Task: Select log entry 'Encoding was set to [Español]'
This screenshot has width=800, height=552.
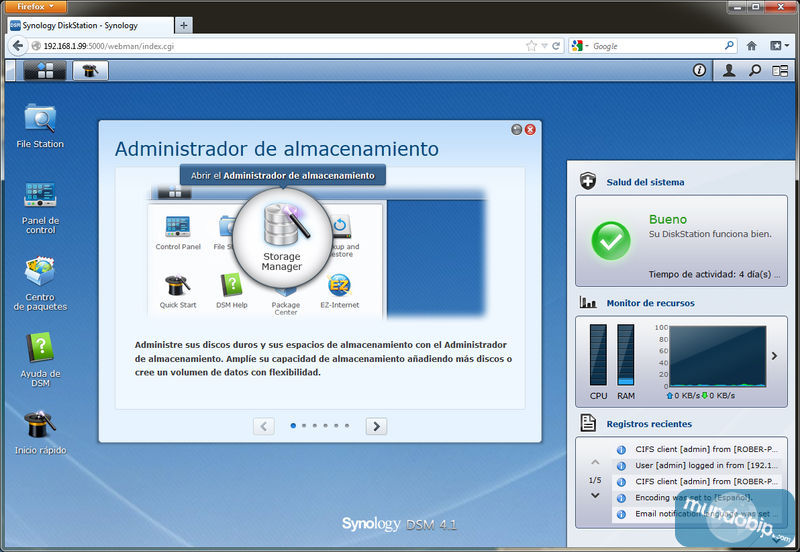Action: tap(696, 497)
